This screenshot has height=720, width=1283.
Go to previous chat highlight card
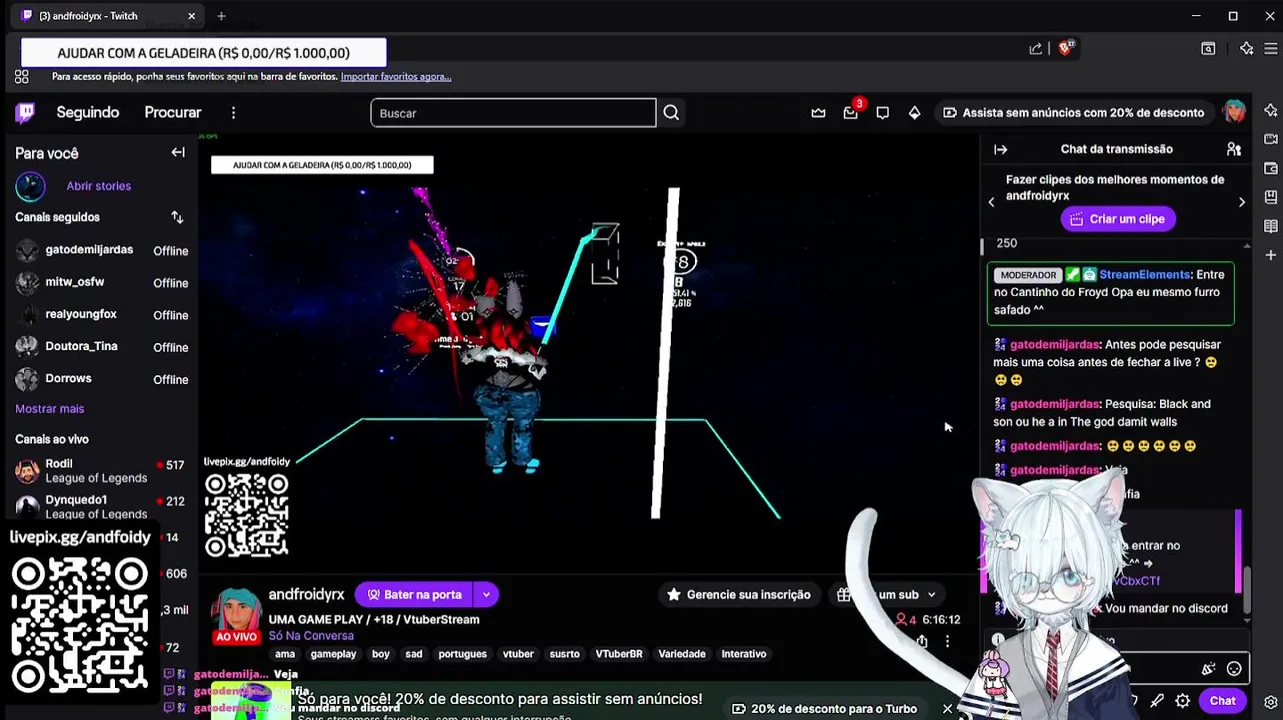(x=991, y=202)
